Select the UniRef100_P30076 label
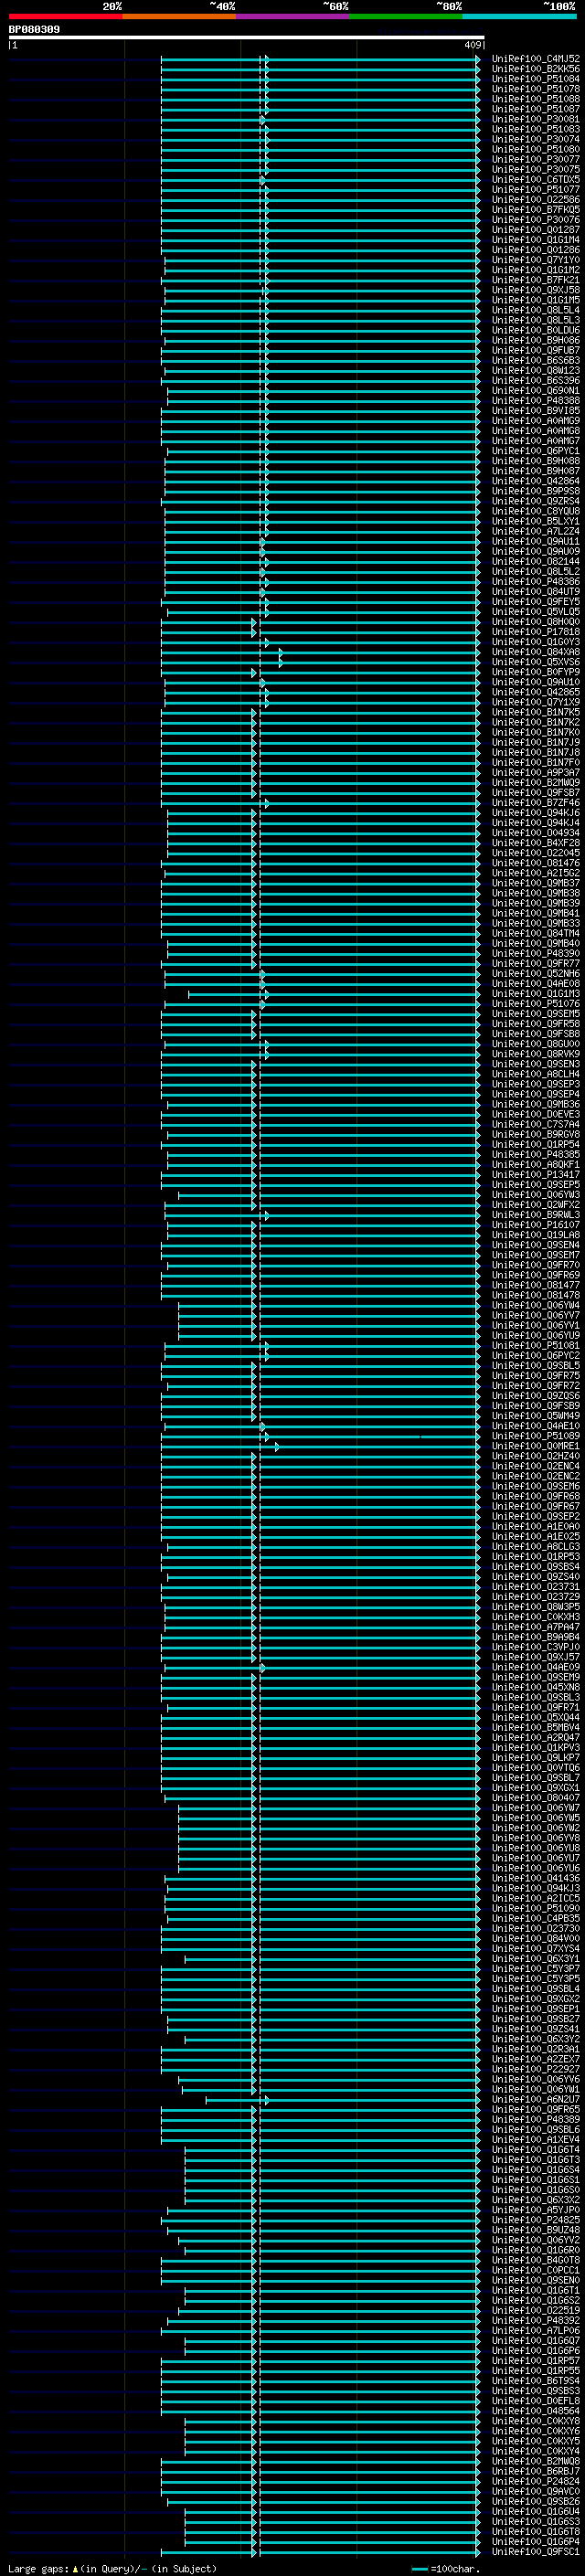The width and height of the screenshot is (585, 2576). 536,219
